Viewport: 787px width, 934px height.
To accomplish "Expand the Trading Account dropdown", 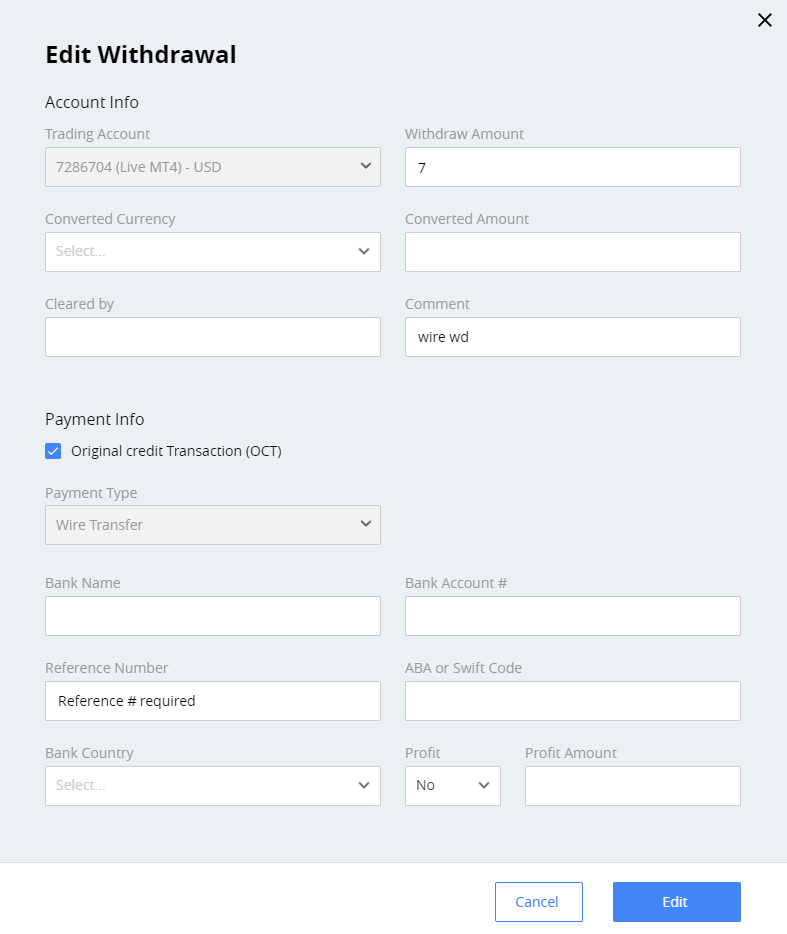I will pyautogui.click(x=212, y=167).
